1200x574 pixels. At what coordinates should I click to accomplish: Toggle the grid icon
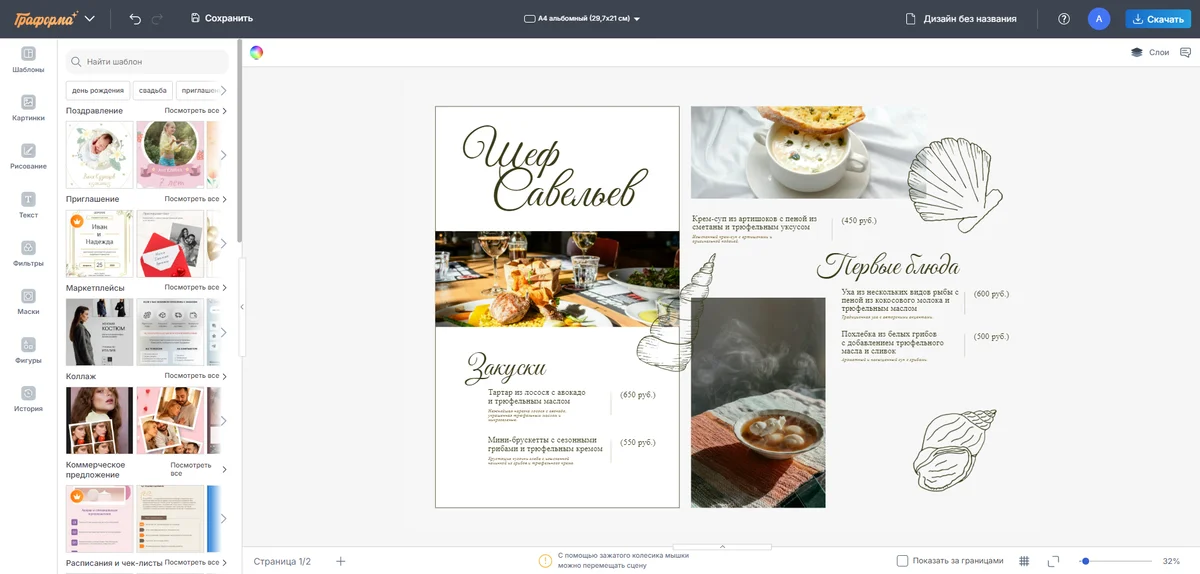[x=1024, y=561]
